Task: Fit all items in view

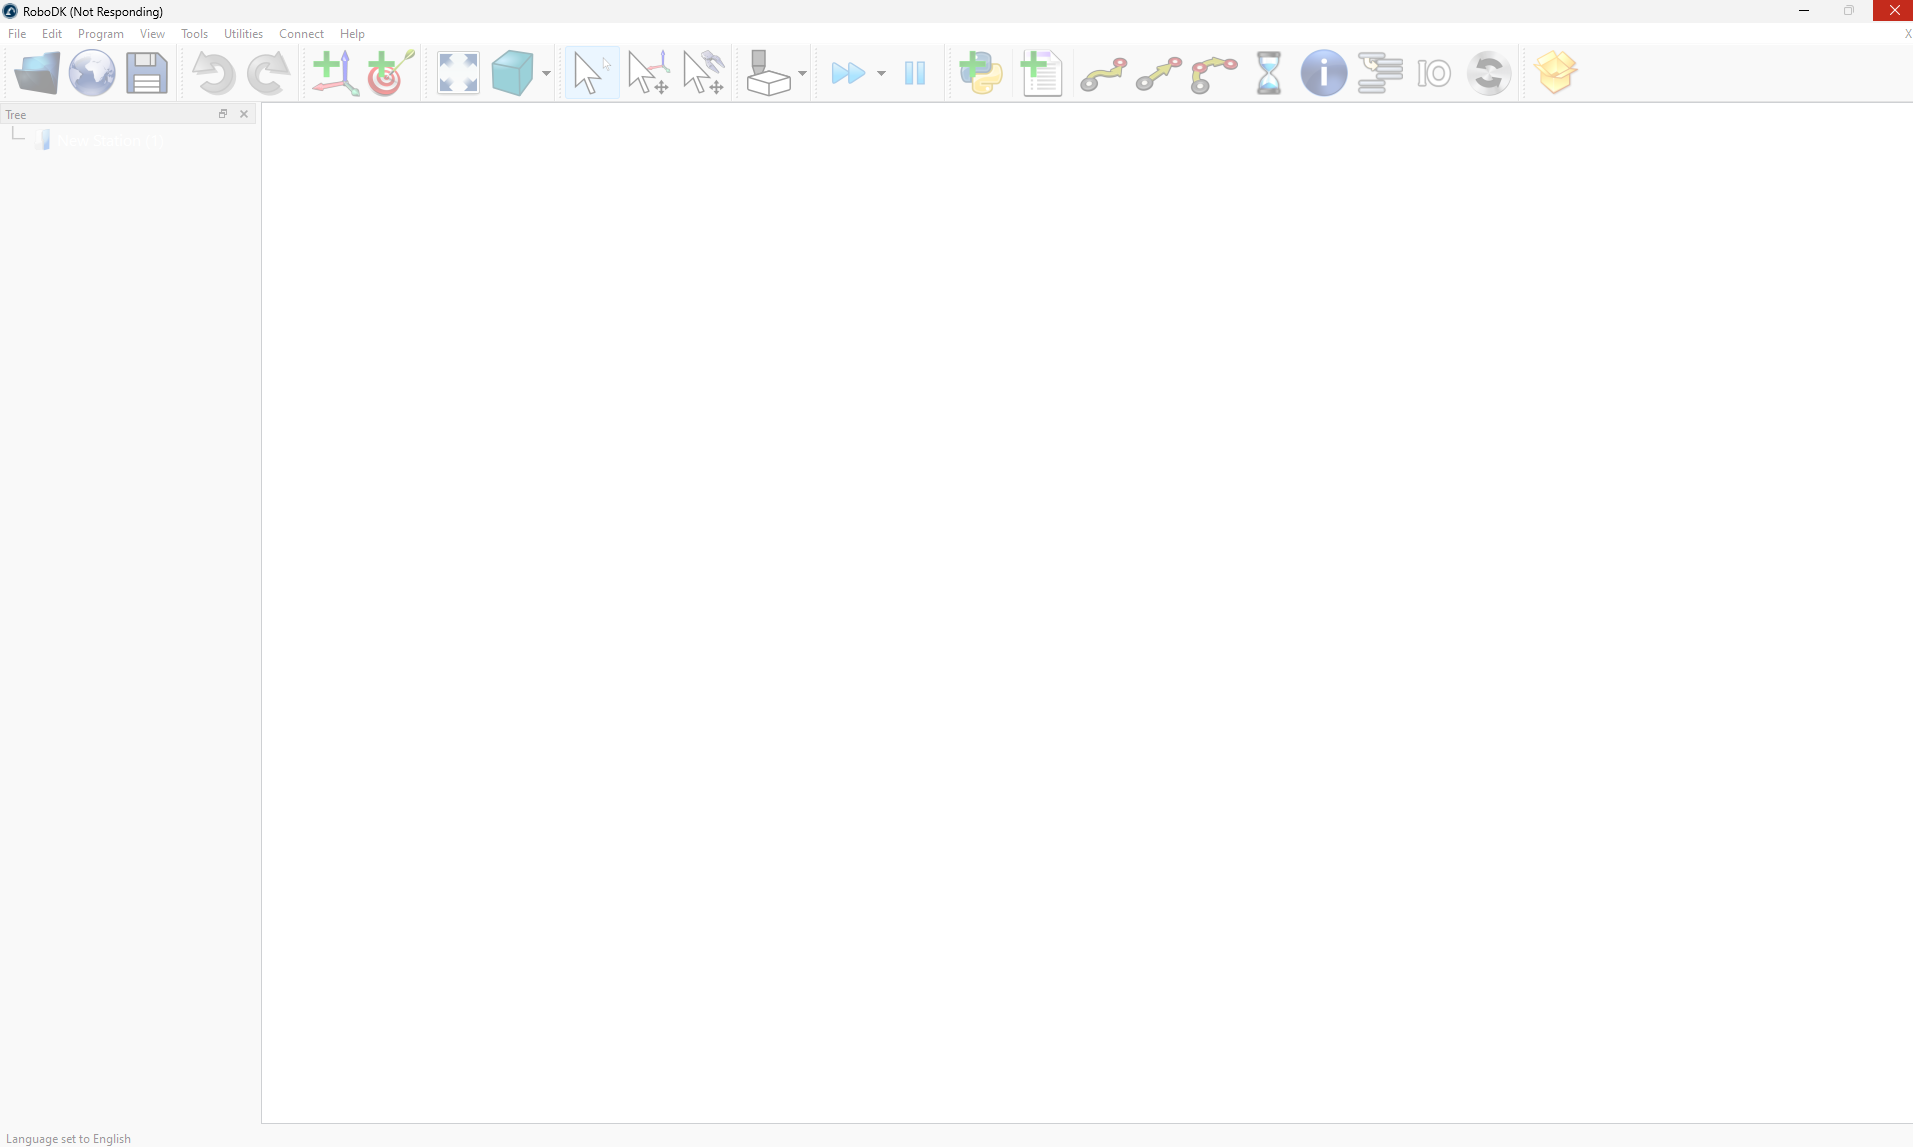Action: 458,73
